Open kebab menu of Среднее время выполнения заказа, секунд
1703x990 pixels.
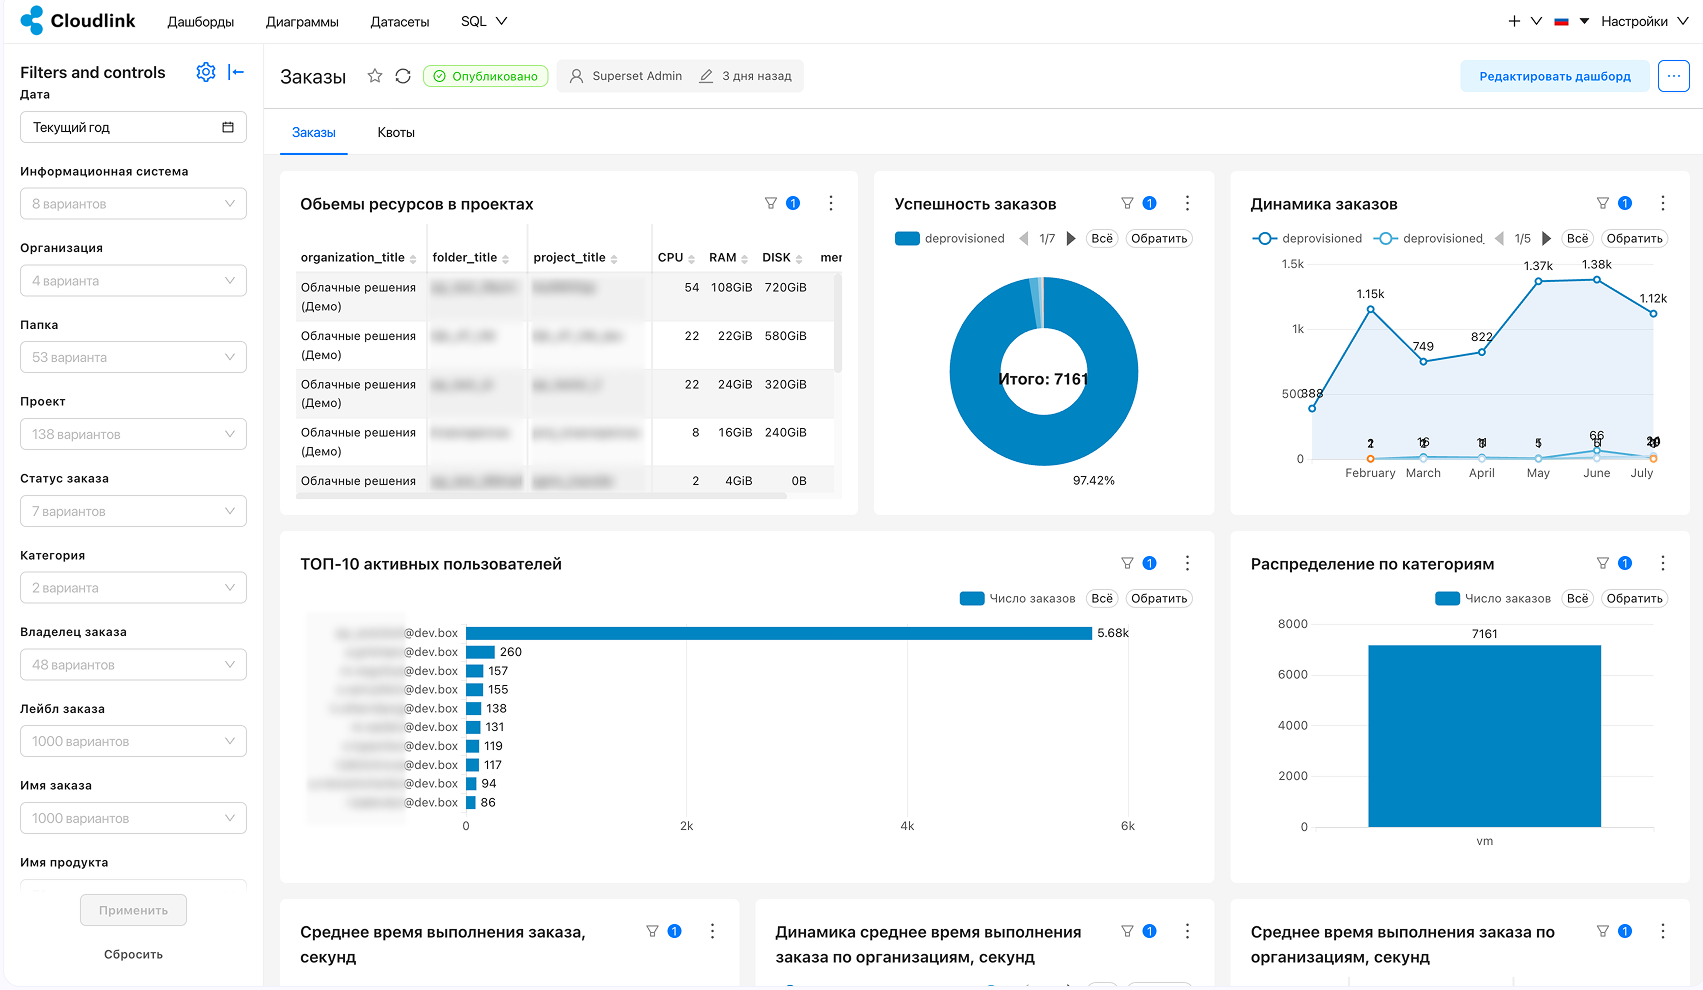712,931
